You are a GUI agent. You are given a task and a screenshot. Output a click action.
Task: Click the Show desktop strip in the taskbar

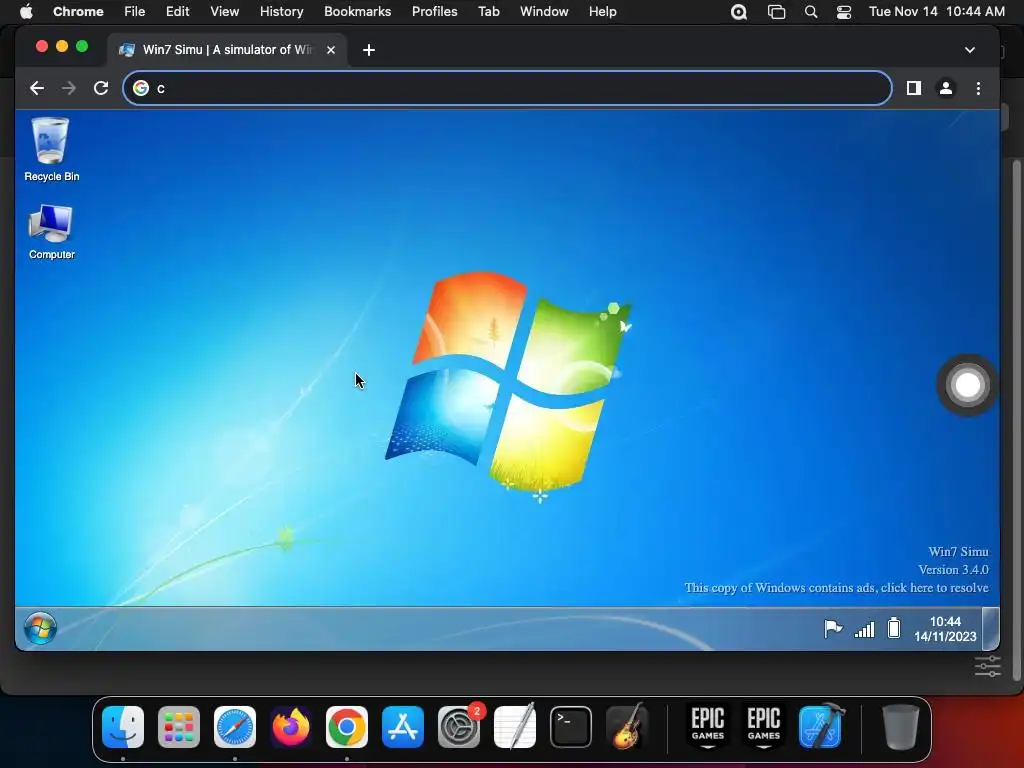tap(991, 628)
